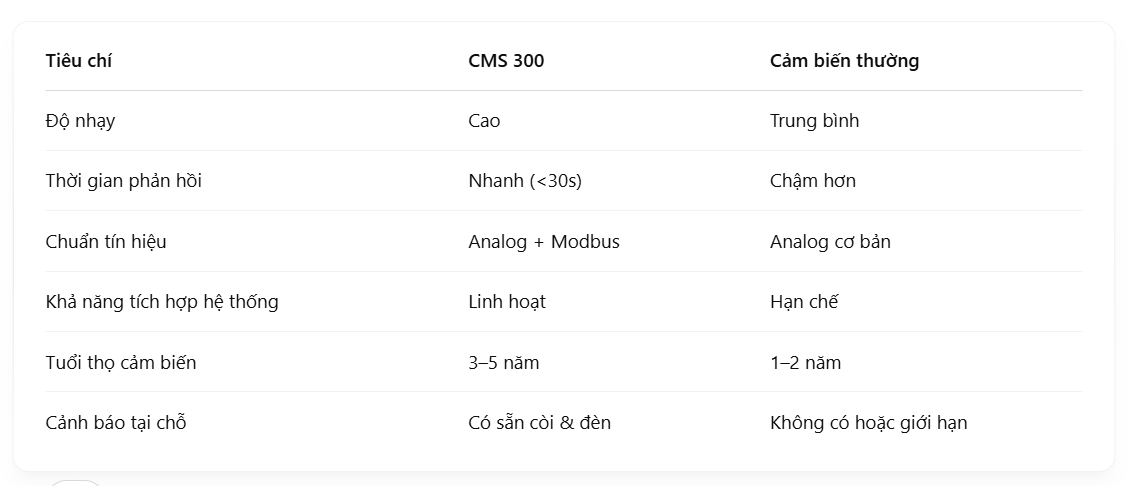This screenshot has height=486, width=1129.
Task: Click the "Có sẵn còi & đèn" cell
Action: pyautogui.click(x=539, y=423)
